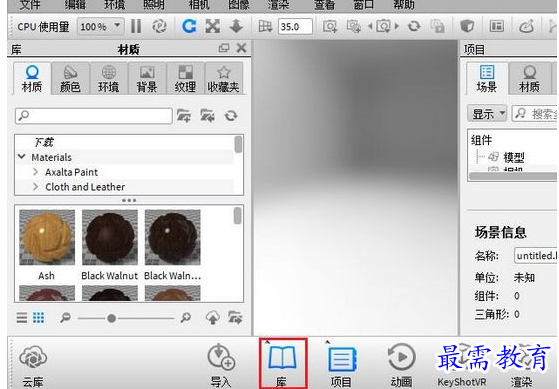Collapse the Materials tree node
This screenshot has height=389, width=559.
[21, 157]
